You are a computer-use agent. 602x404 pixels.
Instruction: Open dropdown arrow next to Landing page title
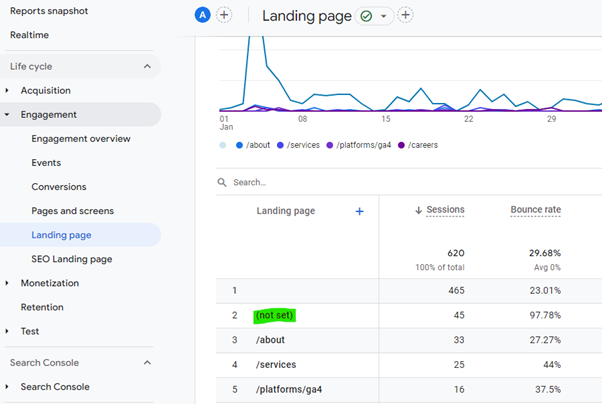click(384, 17)
